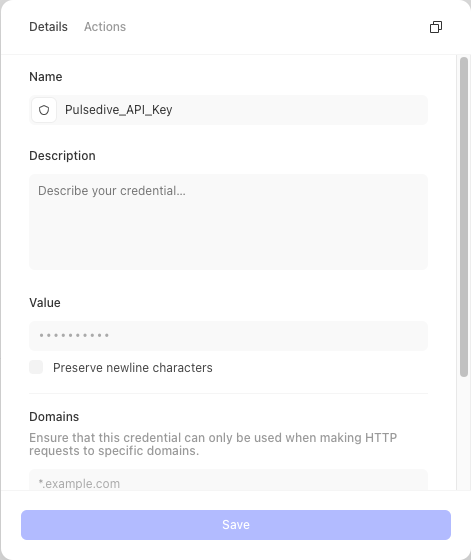Viewport: 471px width, 560px height.
Task: Click the row of masked dots in Value
Action: click(74, 335)
